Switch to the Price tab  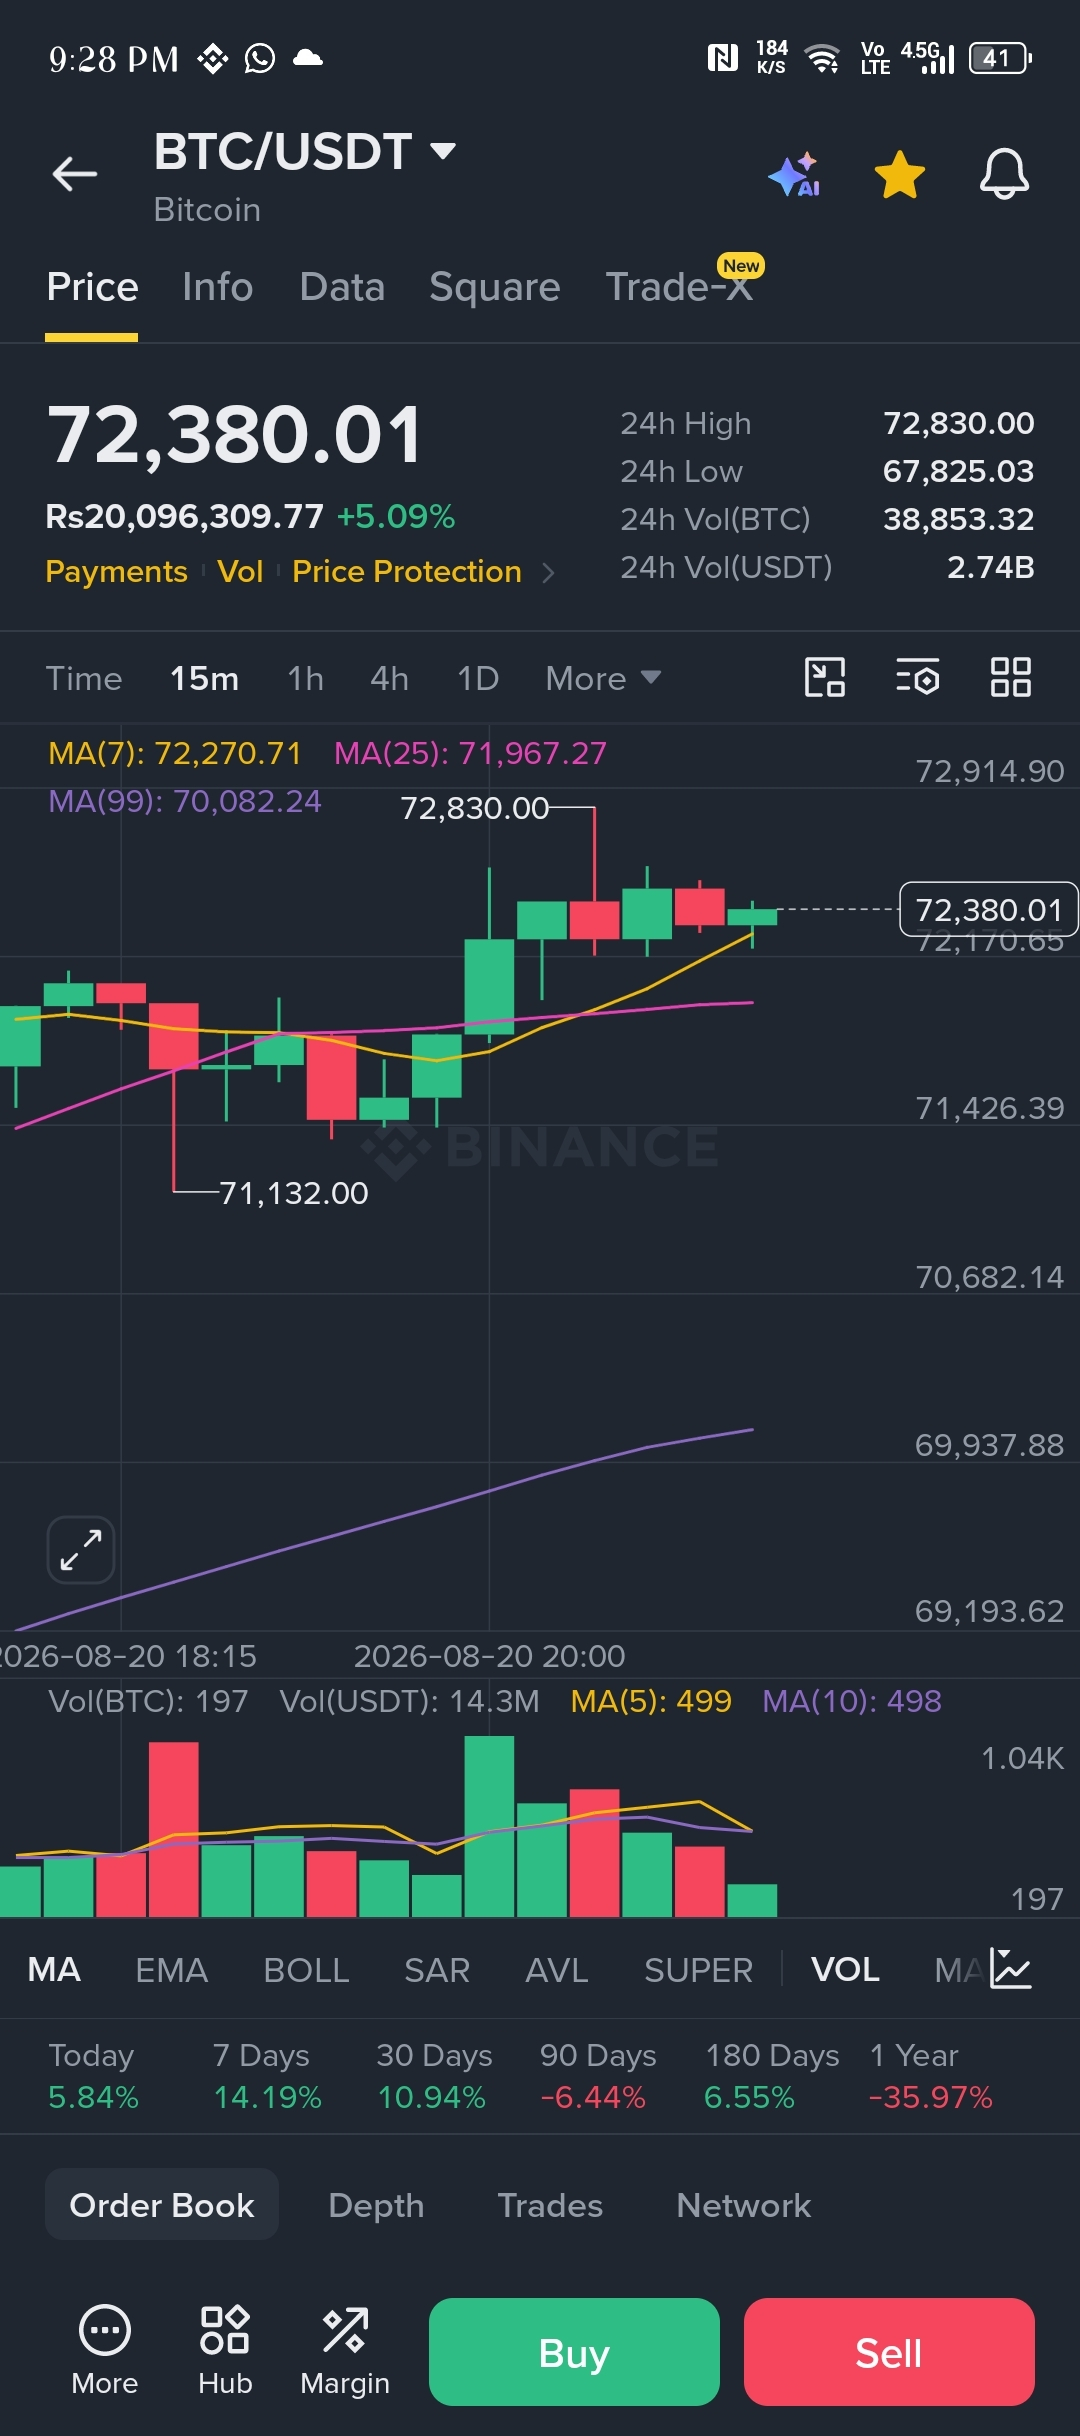click(92, 287)
